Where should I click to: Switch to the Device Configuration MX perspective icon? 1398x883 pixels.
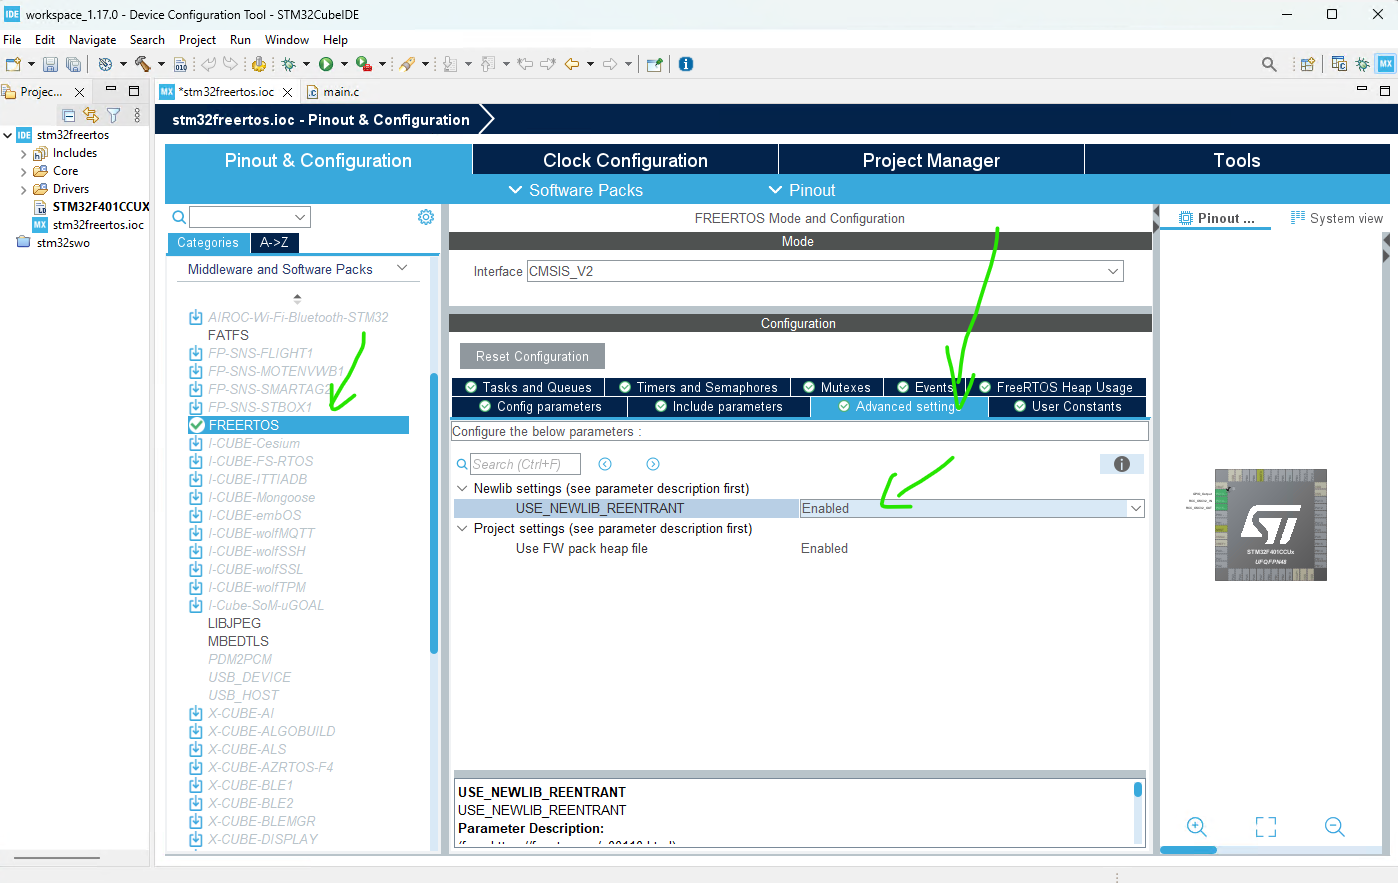(x=1385, y=64)
